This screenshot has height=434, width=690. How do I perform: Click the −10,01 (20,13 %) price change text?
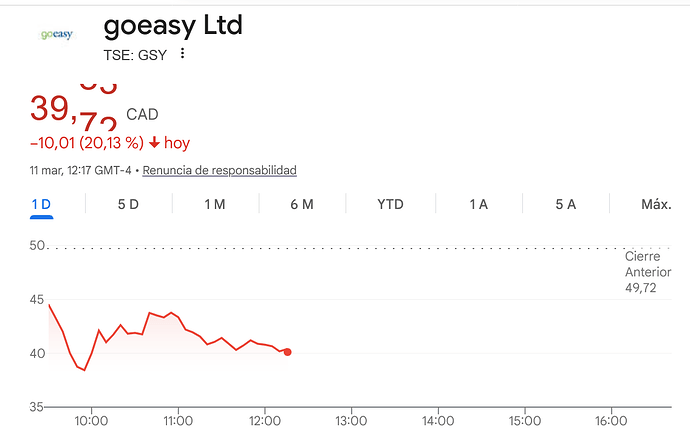tap(87, 143)
